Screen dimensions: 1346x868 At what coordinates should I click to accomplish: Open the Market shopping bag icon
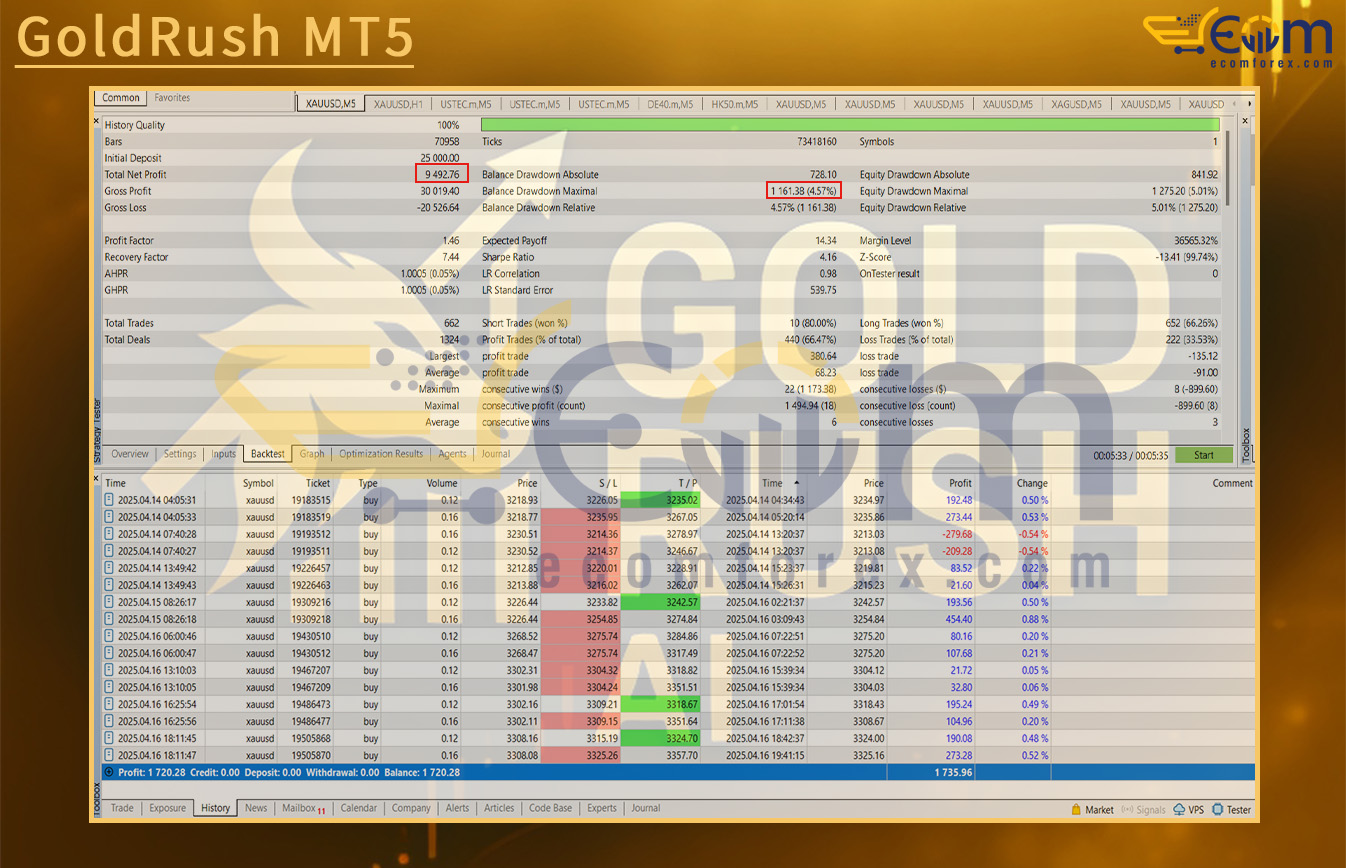point(1076,809)
